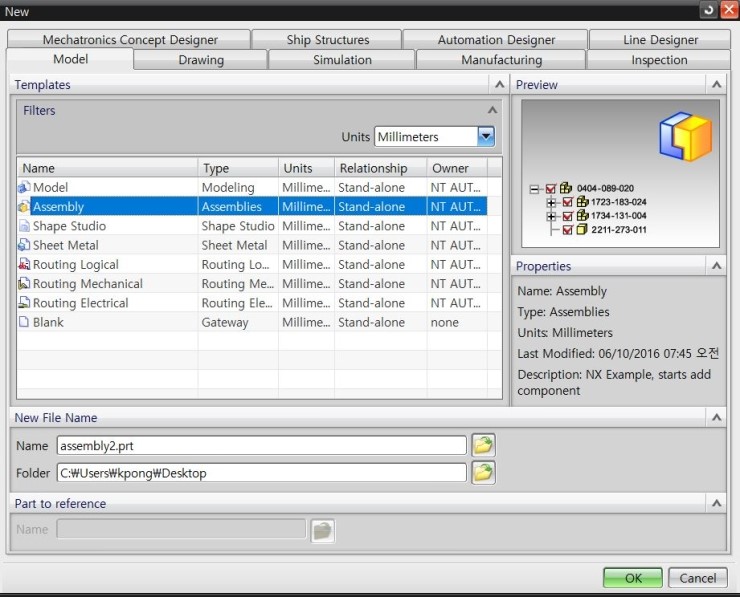The width and height of the screenshot is (740, 597).
Task: Click the Shape Studio template icon
Action: click(x=24, y=226)
